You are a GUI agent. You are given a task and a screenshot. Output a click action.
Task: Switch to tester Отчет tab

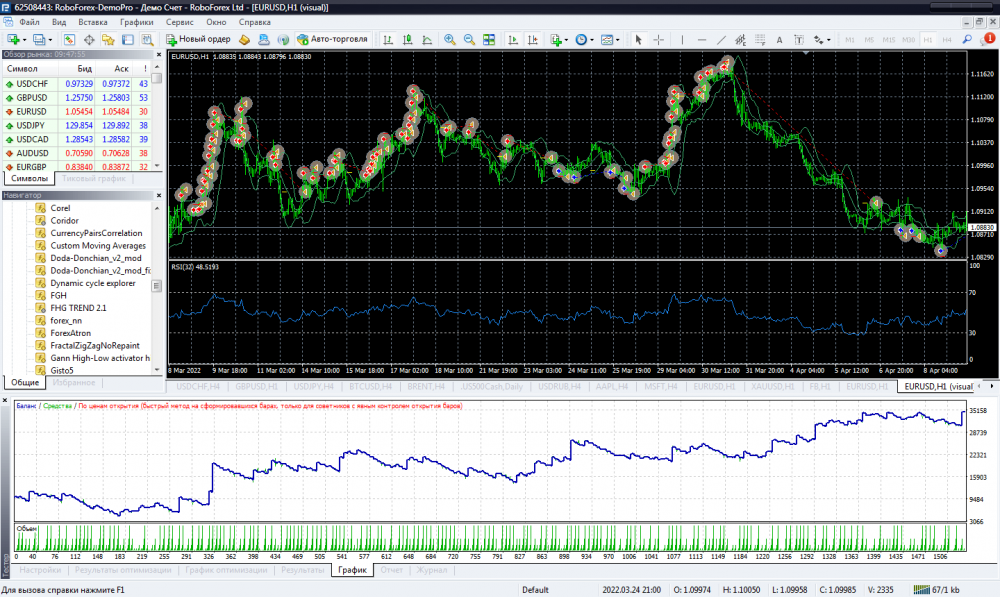click(x=392, y=570)
